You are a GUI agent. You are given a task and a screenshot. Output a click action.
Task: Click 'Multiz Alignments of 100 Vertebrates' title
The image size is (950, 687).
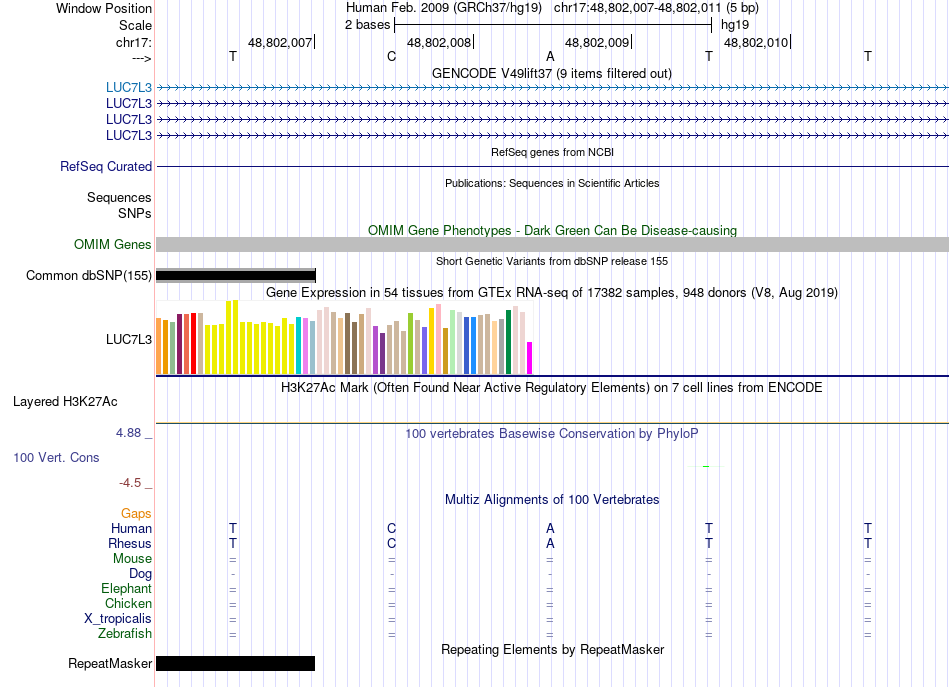point(552,500)
